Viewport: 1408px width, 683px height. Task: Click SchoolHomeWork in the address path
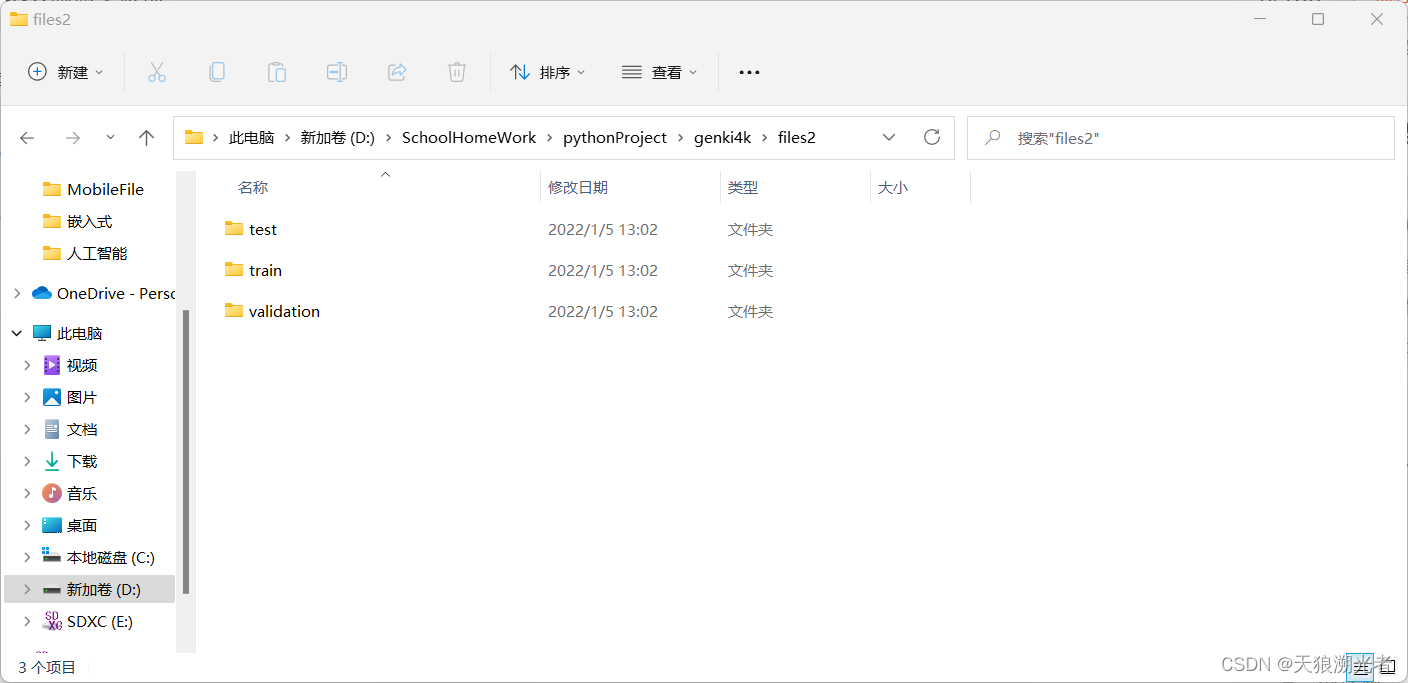[469, 138]
